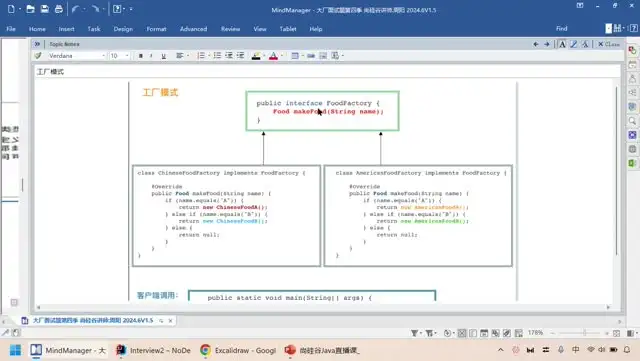Open the Help ribbon tab

[x=316, y=29]
